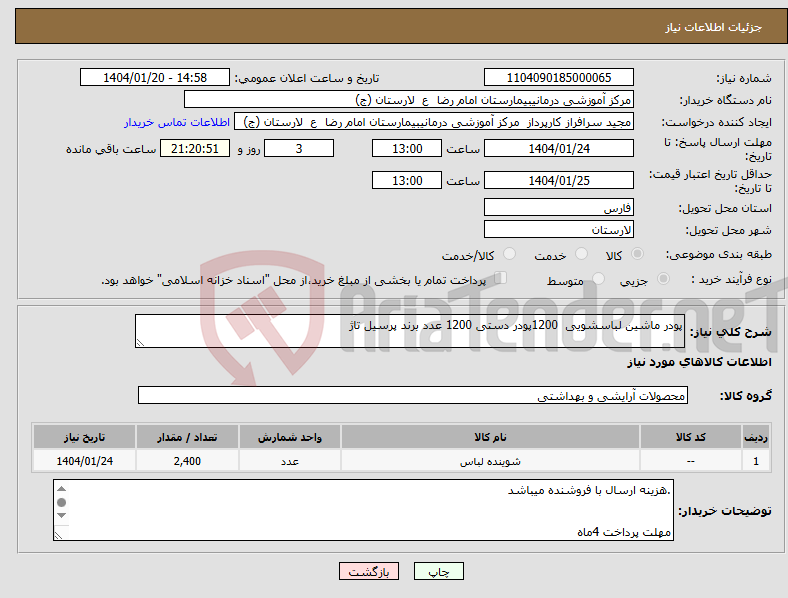Click the هزینه ارسال با فروشنده میباشد note
The image size is (788, 598).
(x=589, y=490)
